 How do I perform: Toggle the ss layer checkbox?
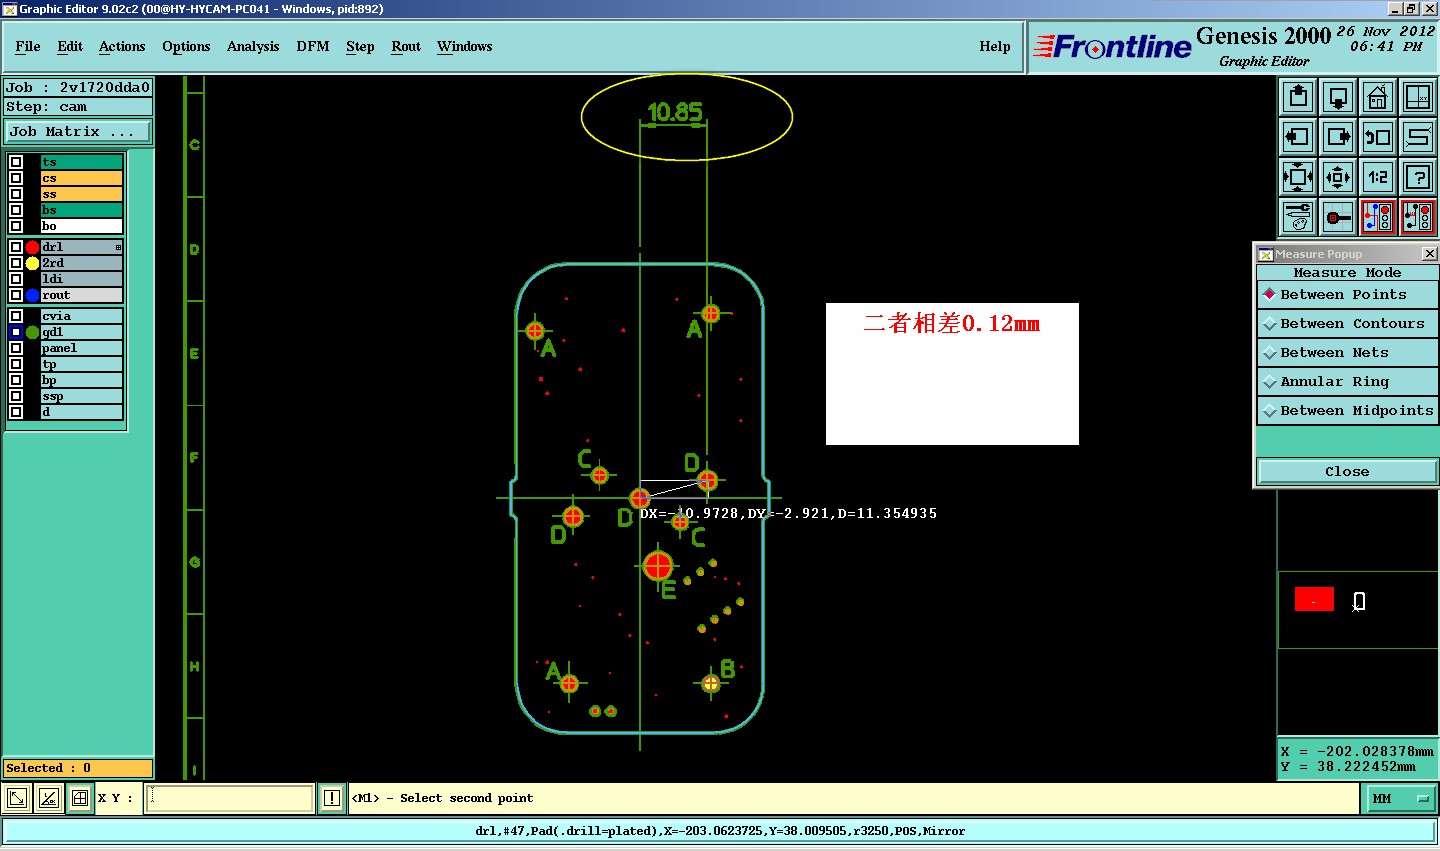click(x=16, y=194)
